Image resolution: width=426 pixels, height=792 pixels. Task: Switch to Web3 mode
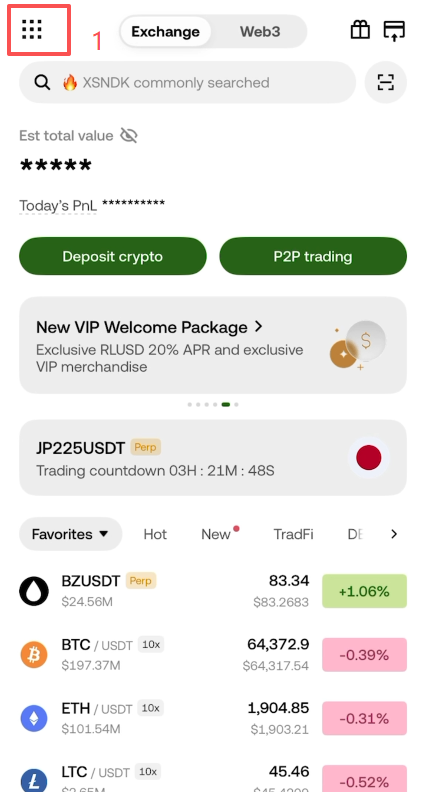click(260, 31)
